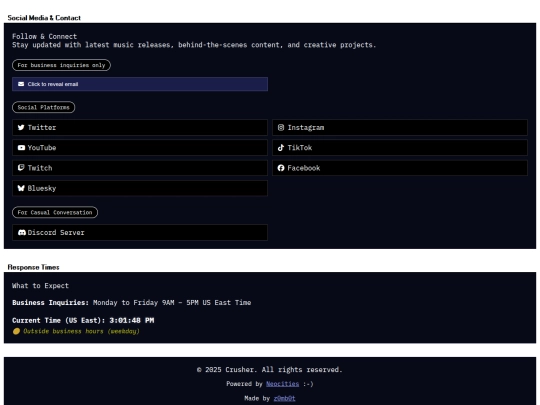
Task: Open the Instagram profile link
Action: pos(400,127)
